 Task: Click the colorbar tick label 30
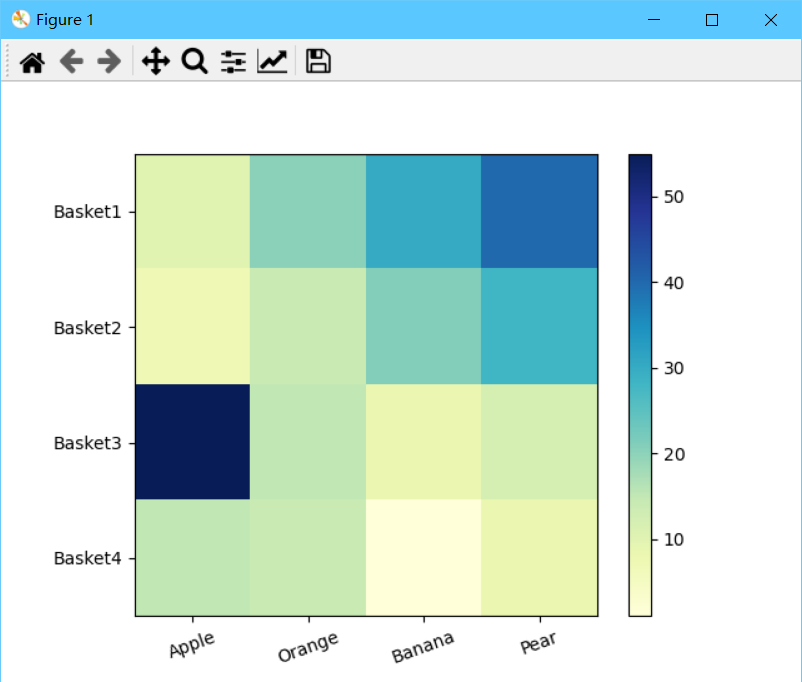click(674, 368)
